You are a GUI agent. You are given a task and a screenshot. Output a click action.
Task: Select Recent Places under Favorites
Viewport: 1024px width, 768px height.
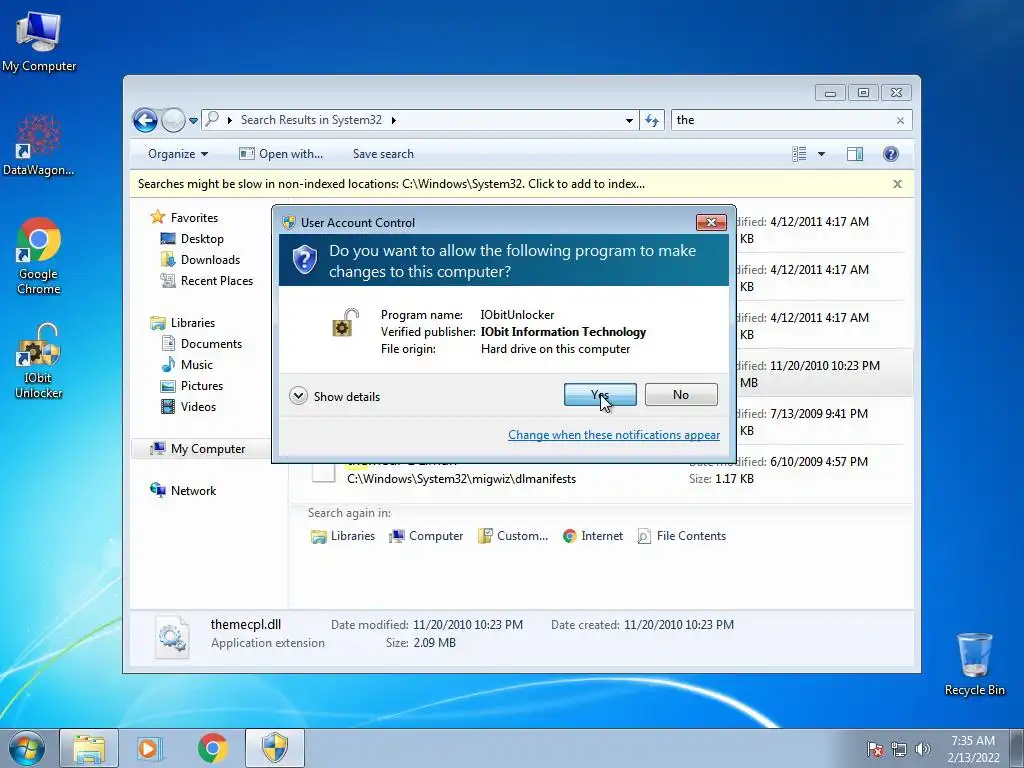tap(206, 281)
